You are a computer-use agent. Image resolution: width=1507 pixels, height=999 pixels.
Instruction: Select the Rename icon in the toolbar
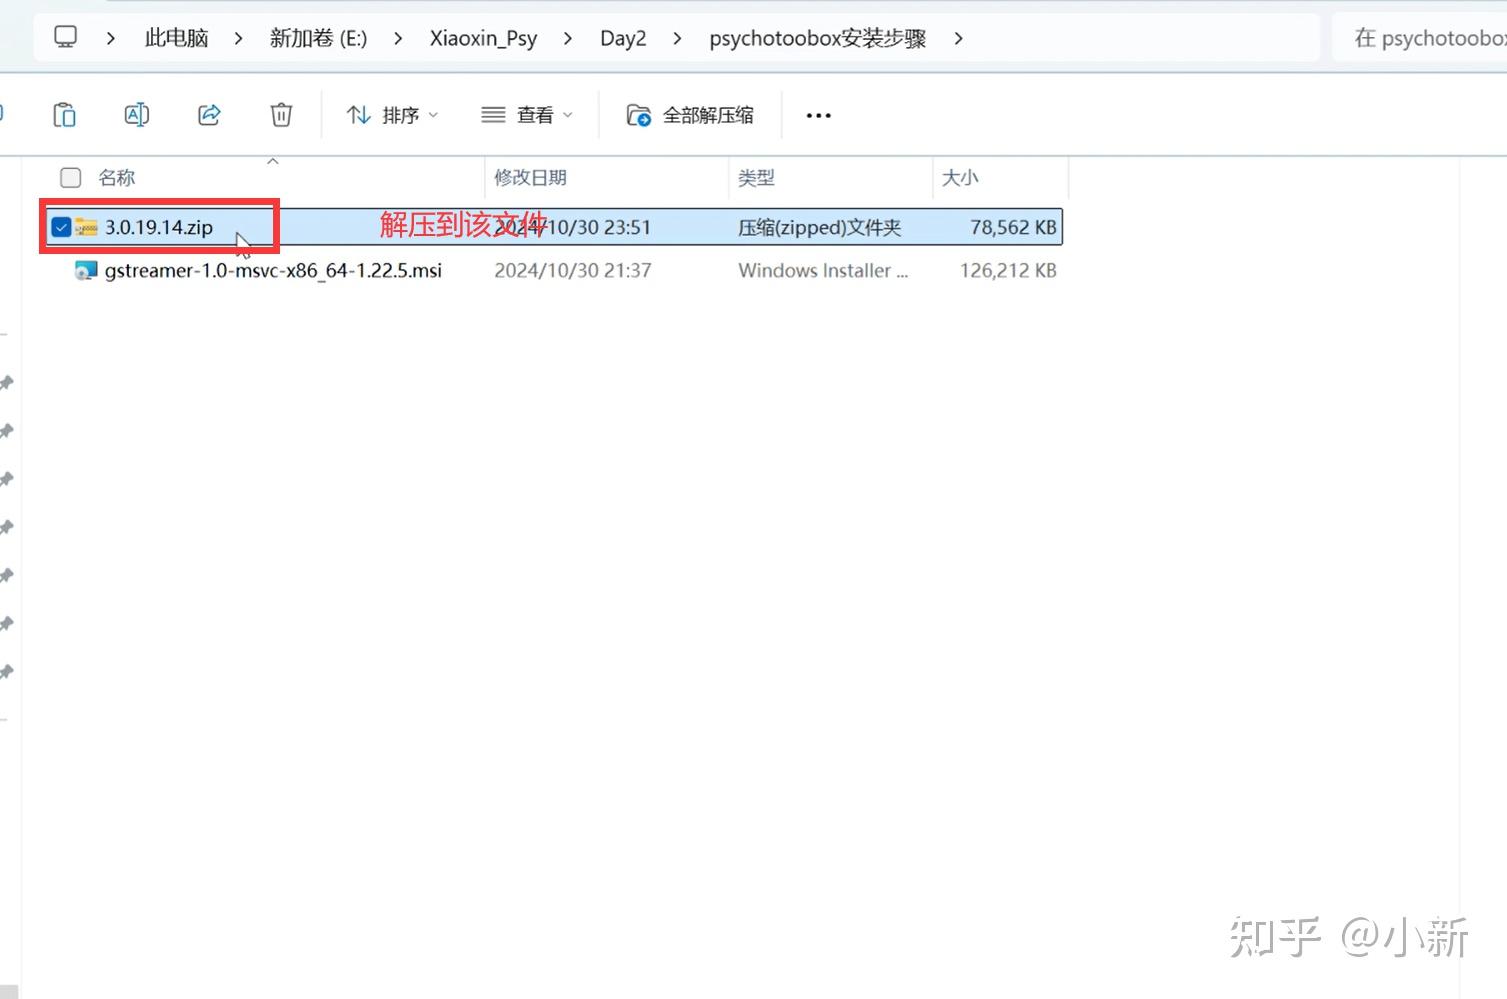coord(136,114)
